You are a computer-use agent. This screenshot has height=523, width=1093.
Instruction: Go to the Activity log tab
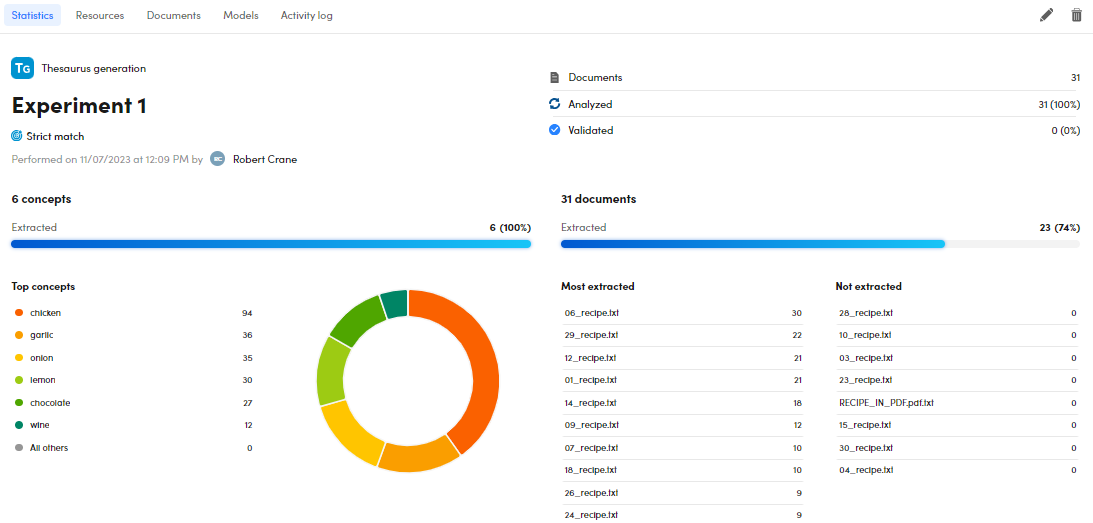(x=306, y=16)
